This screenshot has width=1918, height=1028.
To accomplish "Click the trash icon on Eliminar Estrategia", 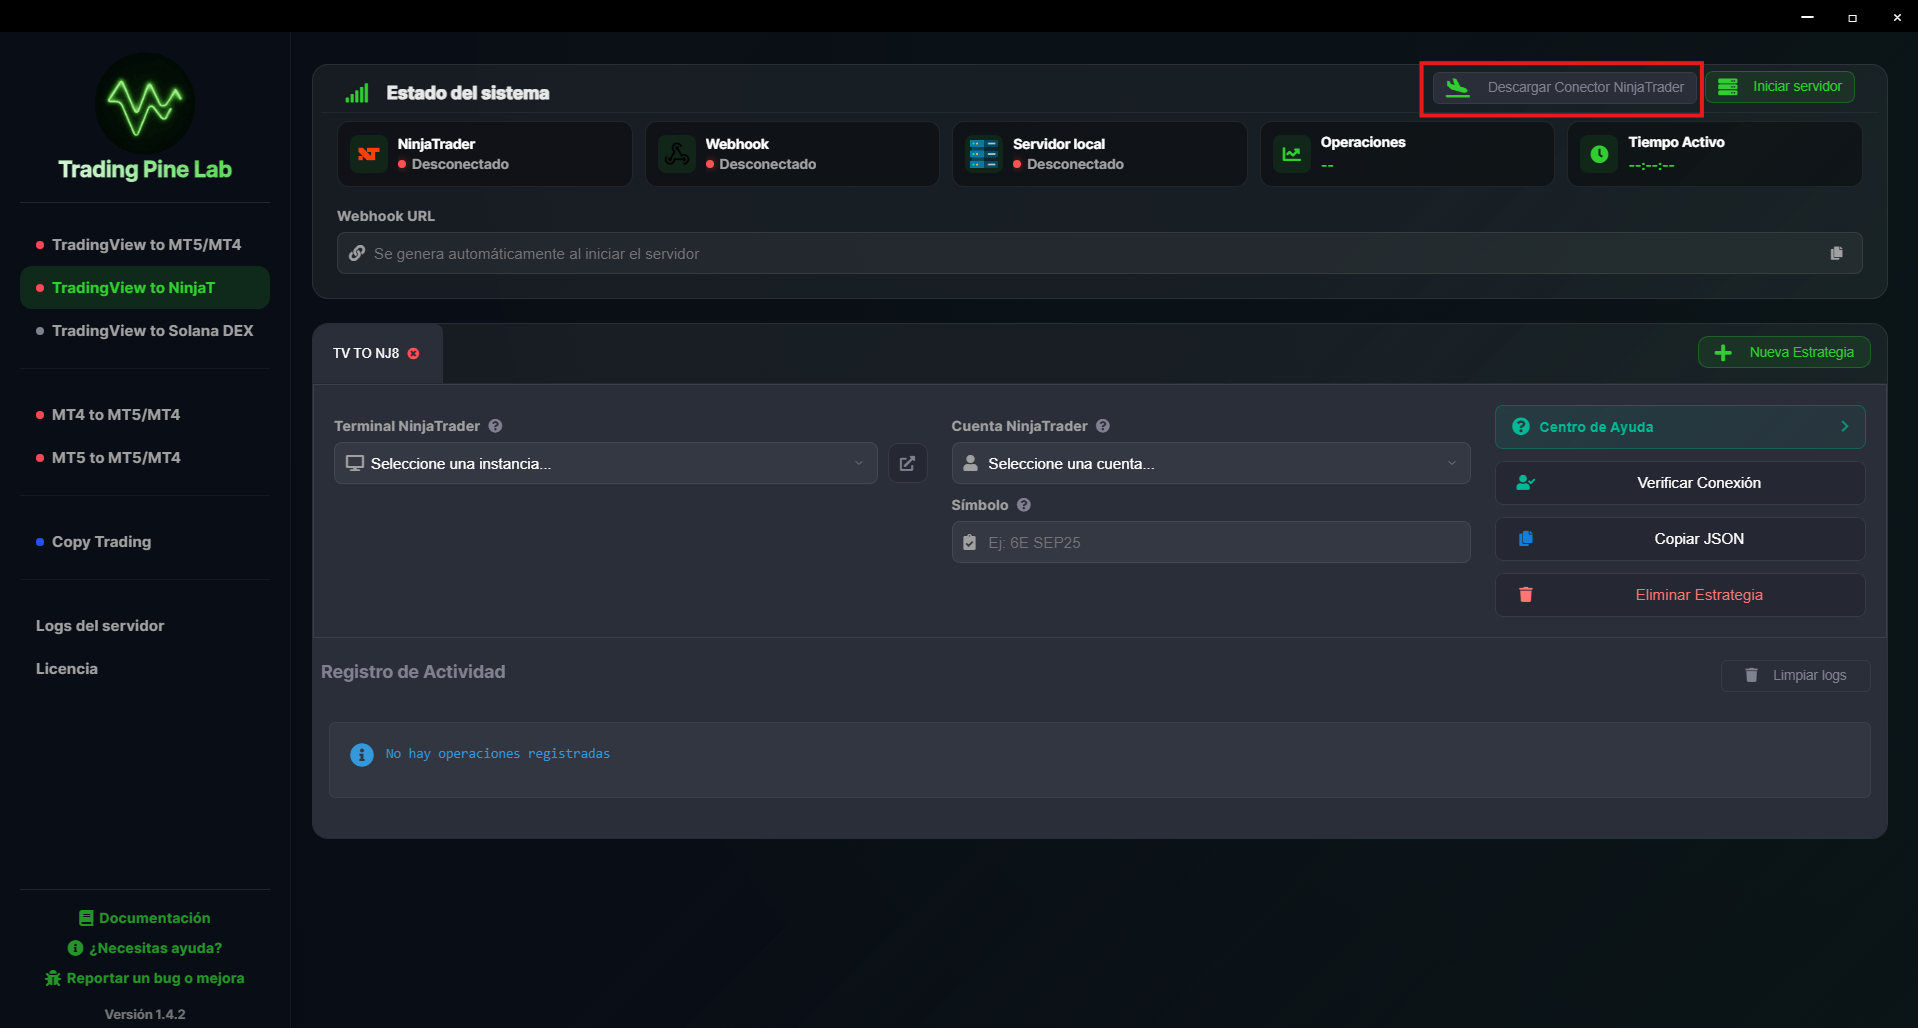I will [x=1525, y=594].
